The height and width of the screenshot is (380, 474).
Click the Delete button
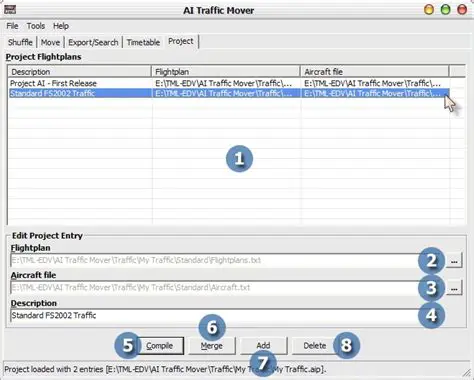315,346
